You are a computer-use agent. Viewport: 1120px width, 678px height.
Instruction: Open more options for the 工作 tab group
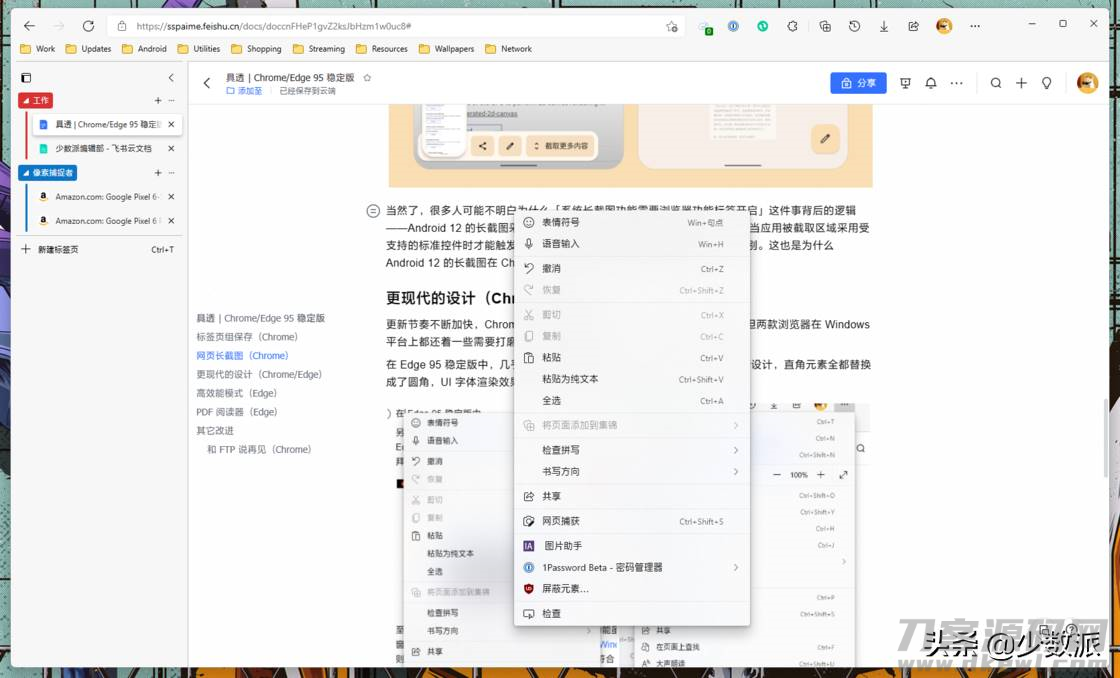pyautogui.click(x=171, y=101)
